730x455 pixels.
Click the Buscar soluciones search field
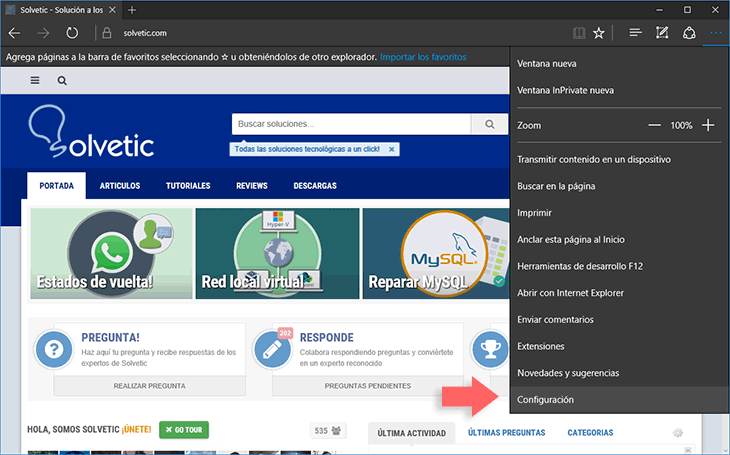click(351, 124)
